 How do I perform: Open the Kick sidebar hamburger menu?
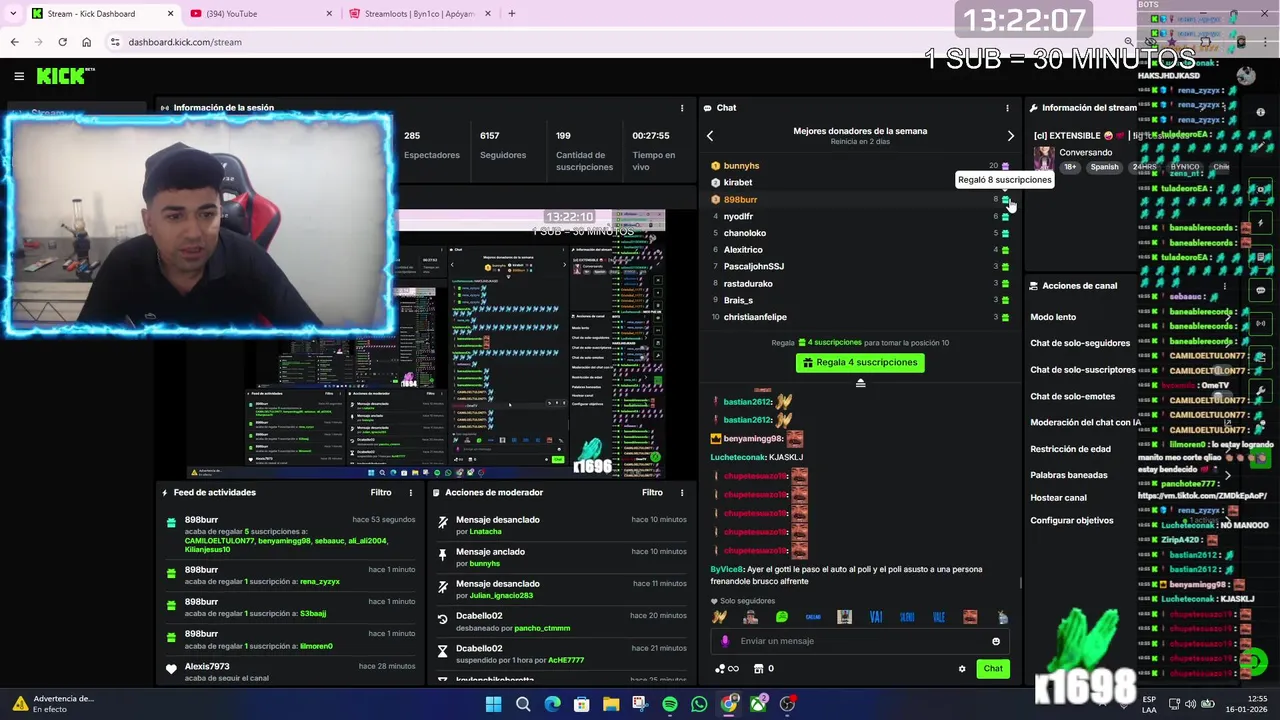[19, 76]
